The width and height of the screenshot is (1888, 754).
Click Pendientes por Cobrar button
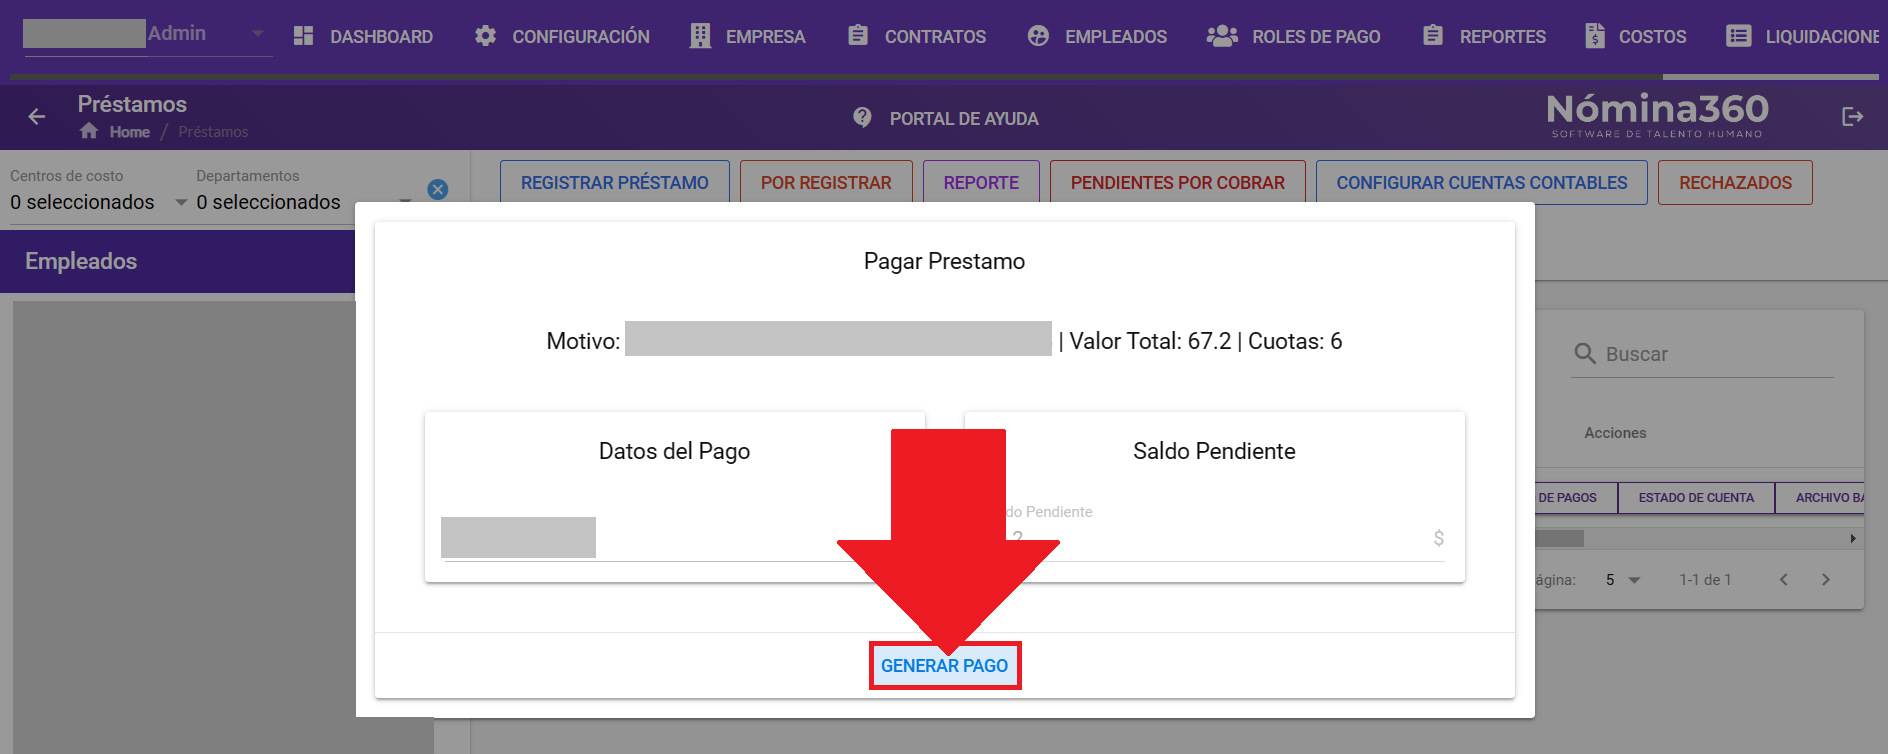point(1178,183)
